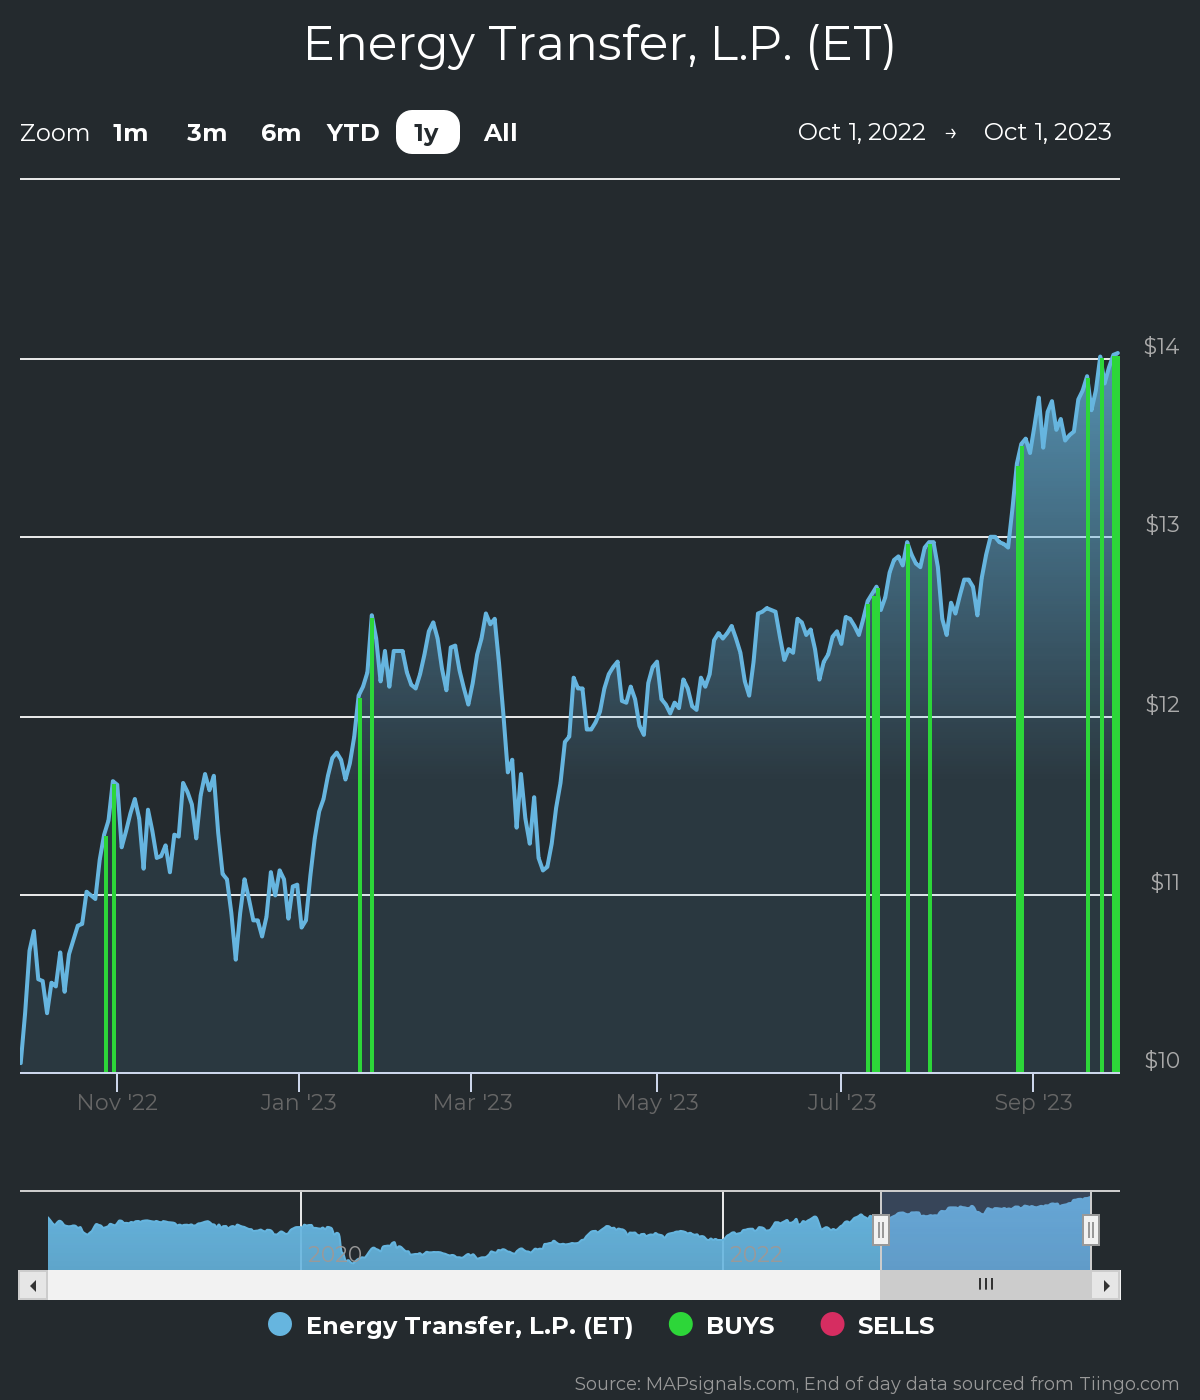Click the $13 price axis label
The image size is (1200, 1400).
pos(1162,524)
